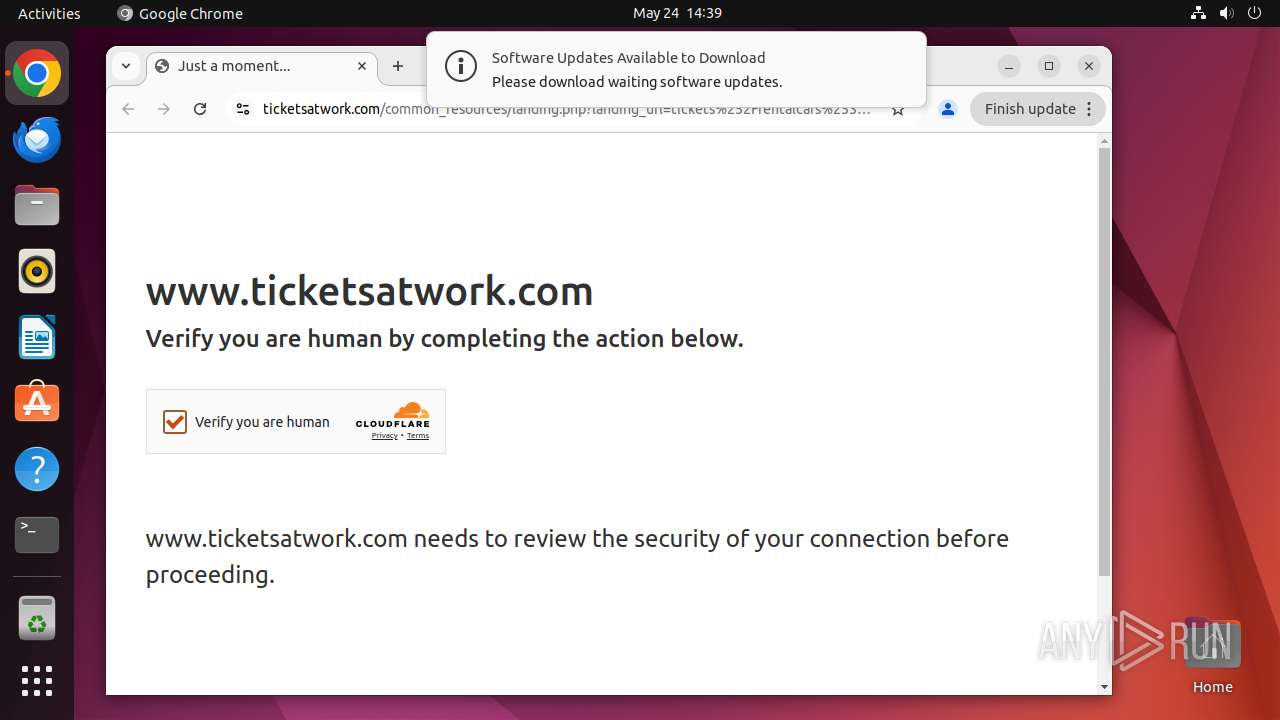The image size is (1280, 720).
Task: Open the Home desktop folder
Action: click(1212, 656)
